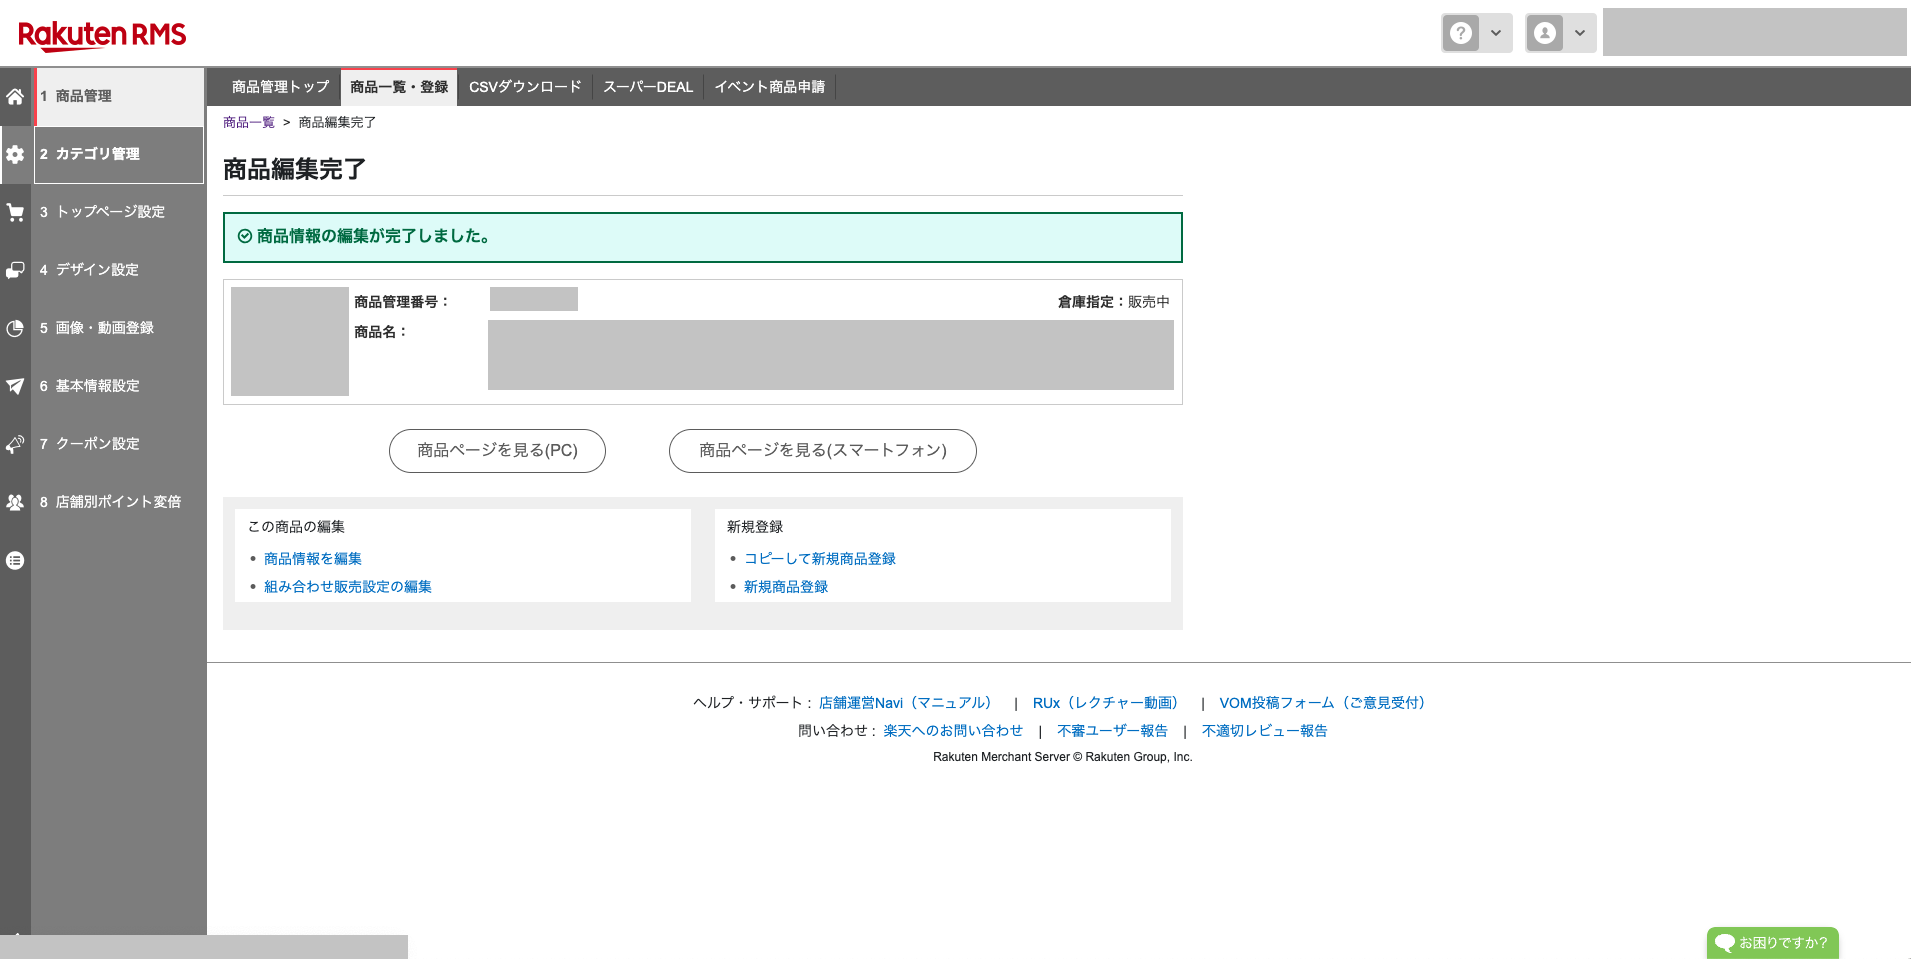
Task: Select the speech bubble icon for デザイン設定
Action: pos(15,270)
